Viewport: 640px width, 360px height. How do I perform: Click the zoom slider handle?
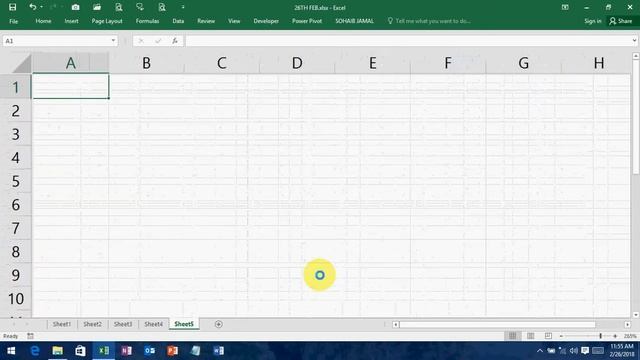click(x=600, y=336)
